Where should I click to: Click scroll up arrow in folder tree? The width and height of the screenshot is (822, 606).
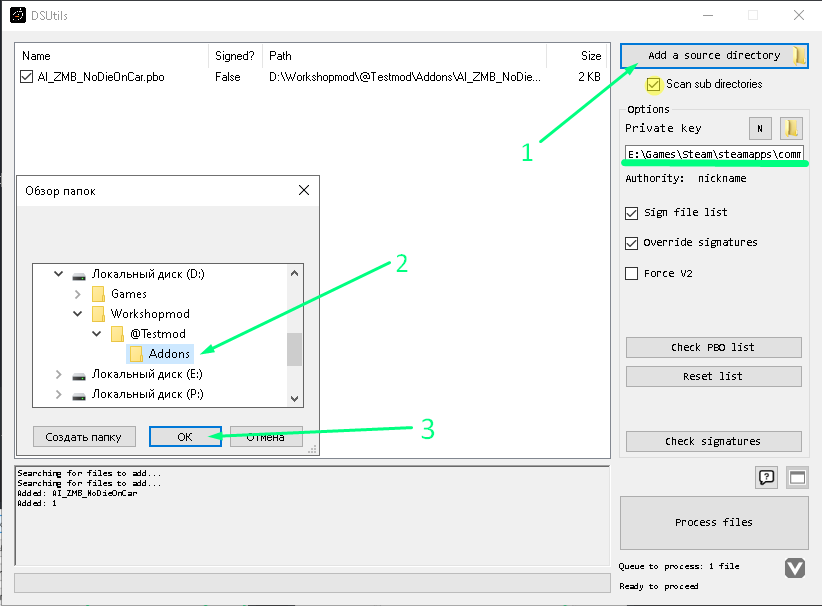295,273
